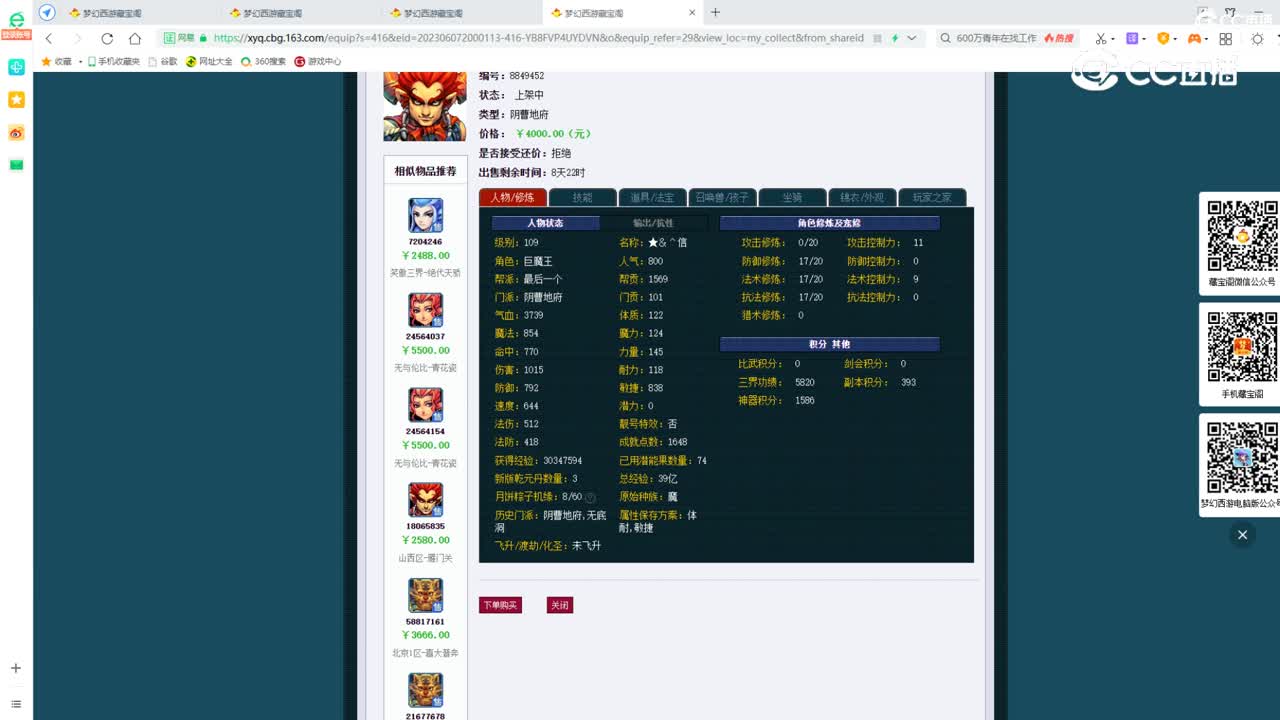Image resolution: width=1280 pixels, height=720 pixels.
Task: Click the blue arrow icon left of the tabs
Action: [47, 13]
